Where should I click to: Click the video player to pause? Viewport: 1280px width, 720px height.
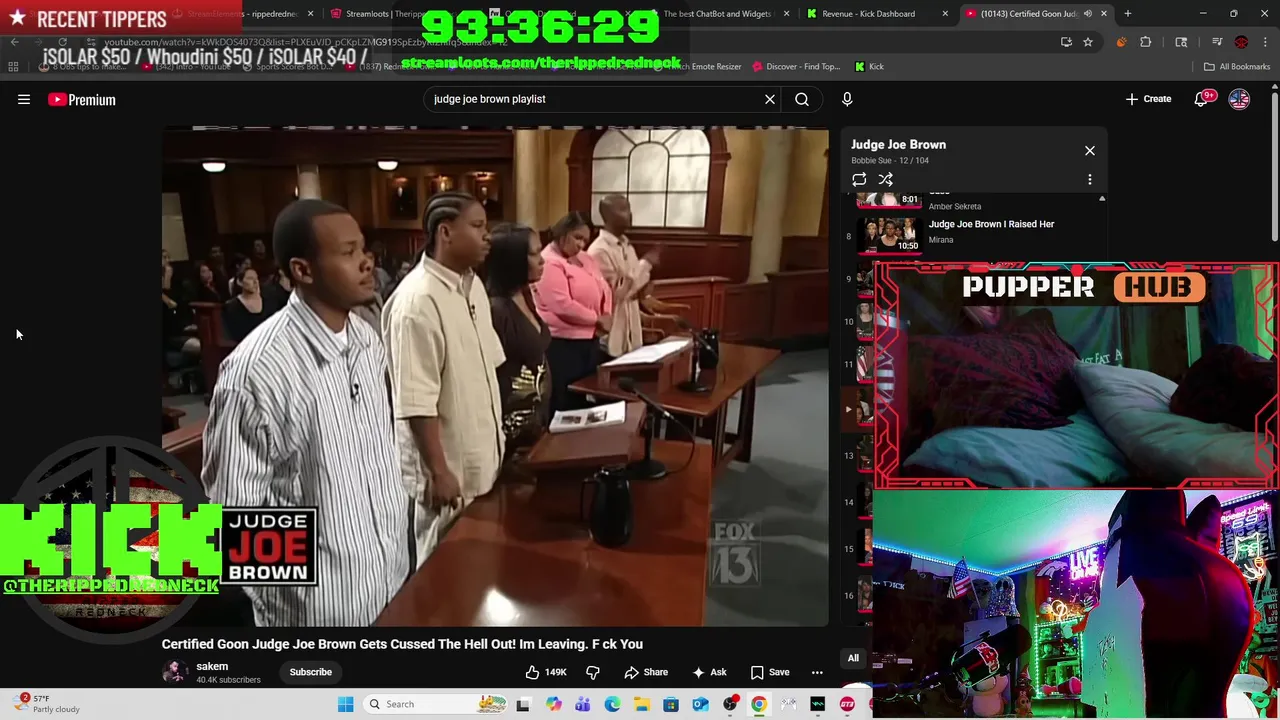click(495, 376)
